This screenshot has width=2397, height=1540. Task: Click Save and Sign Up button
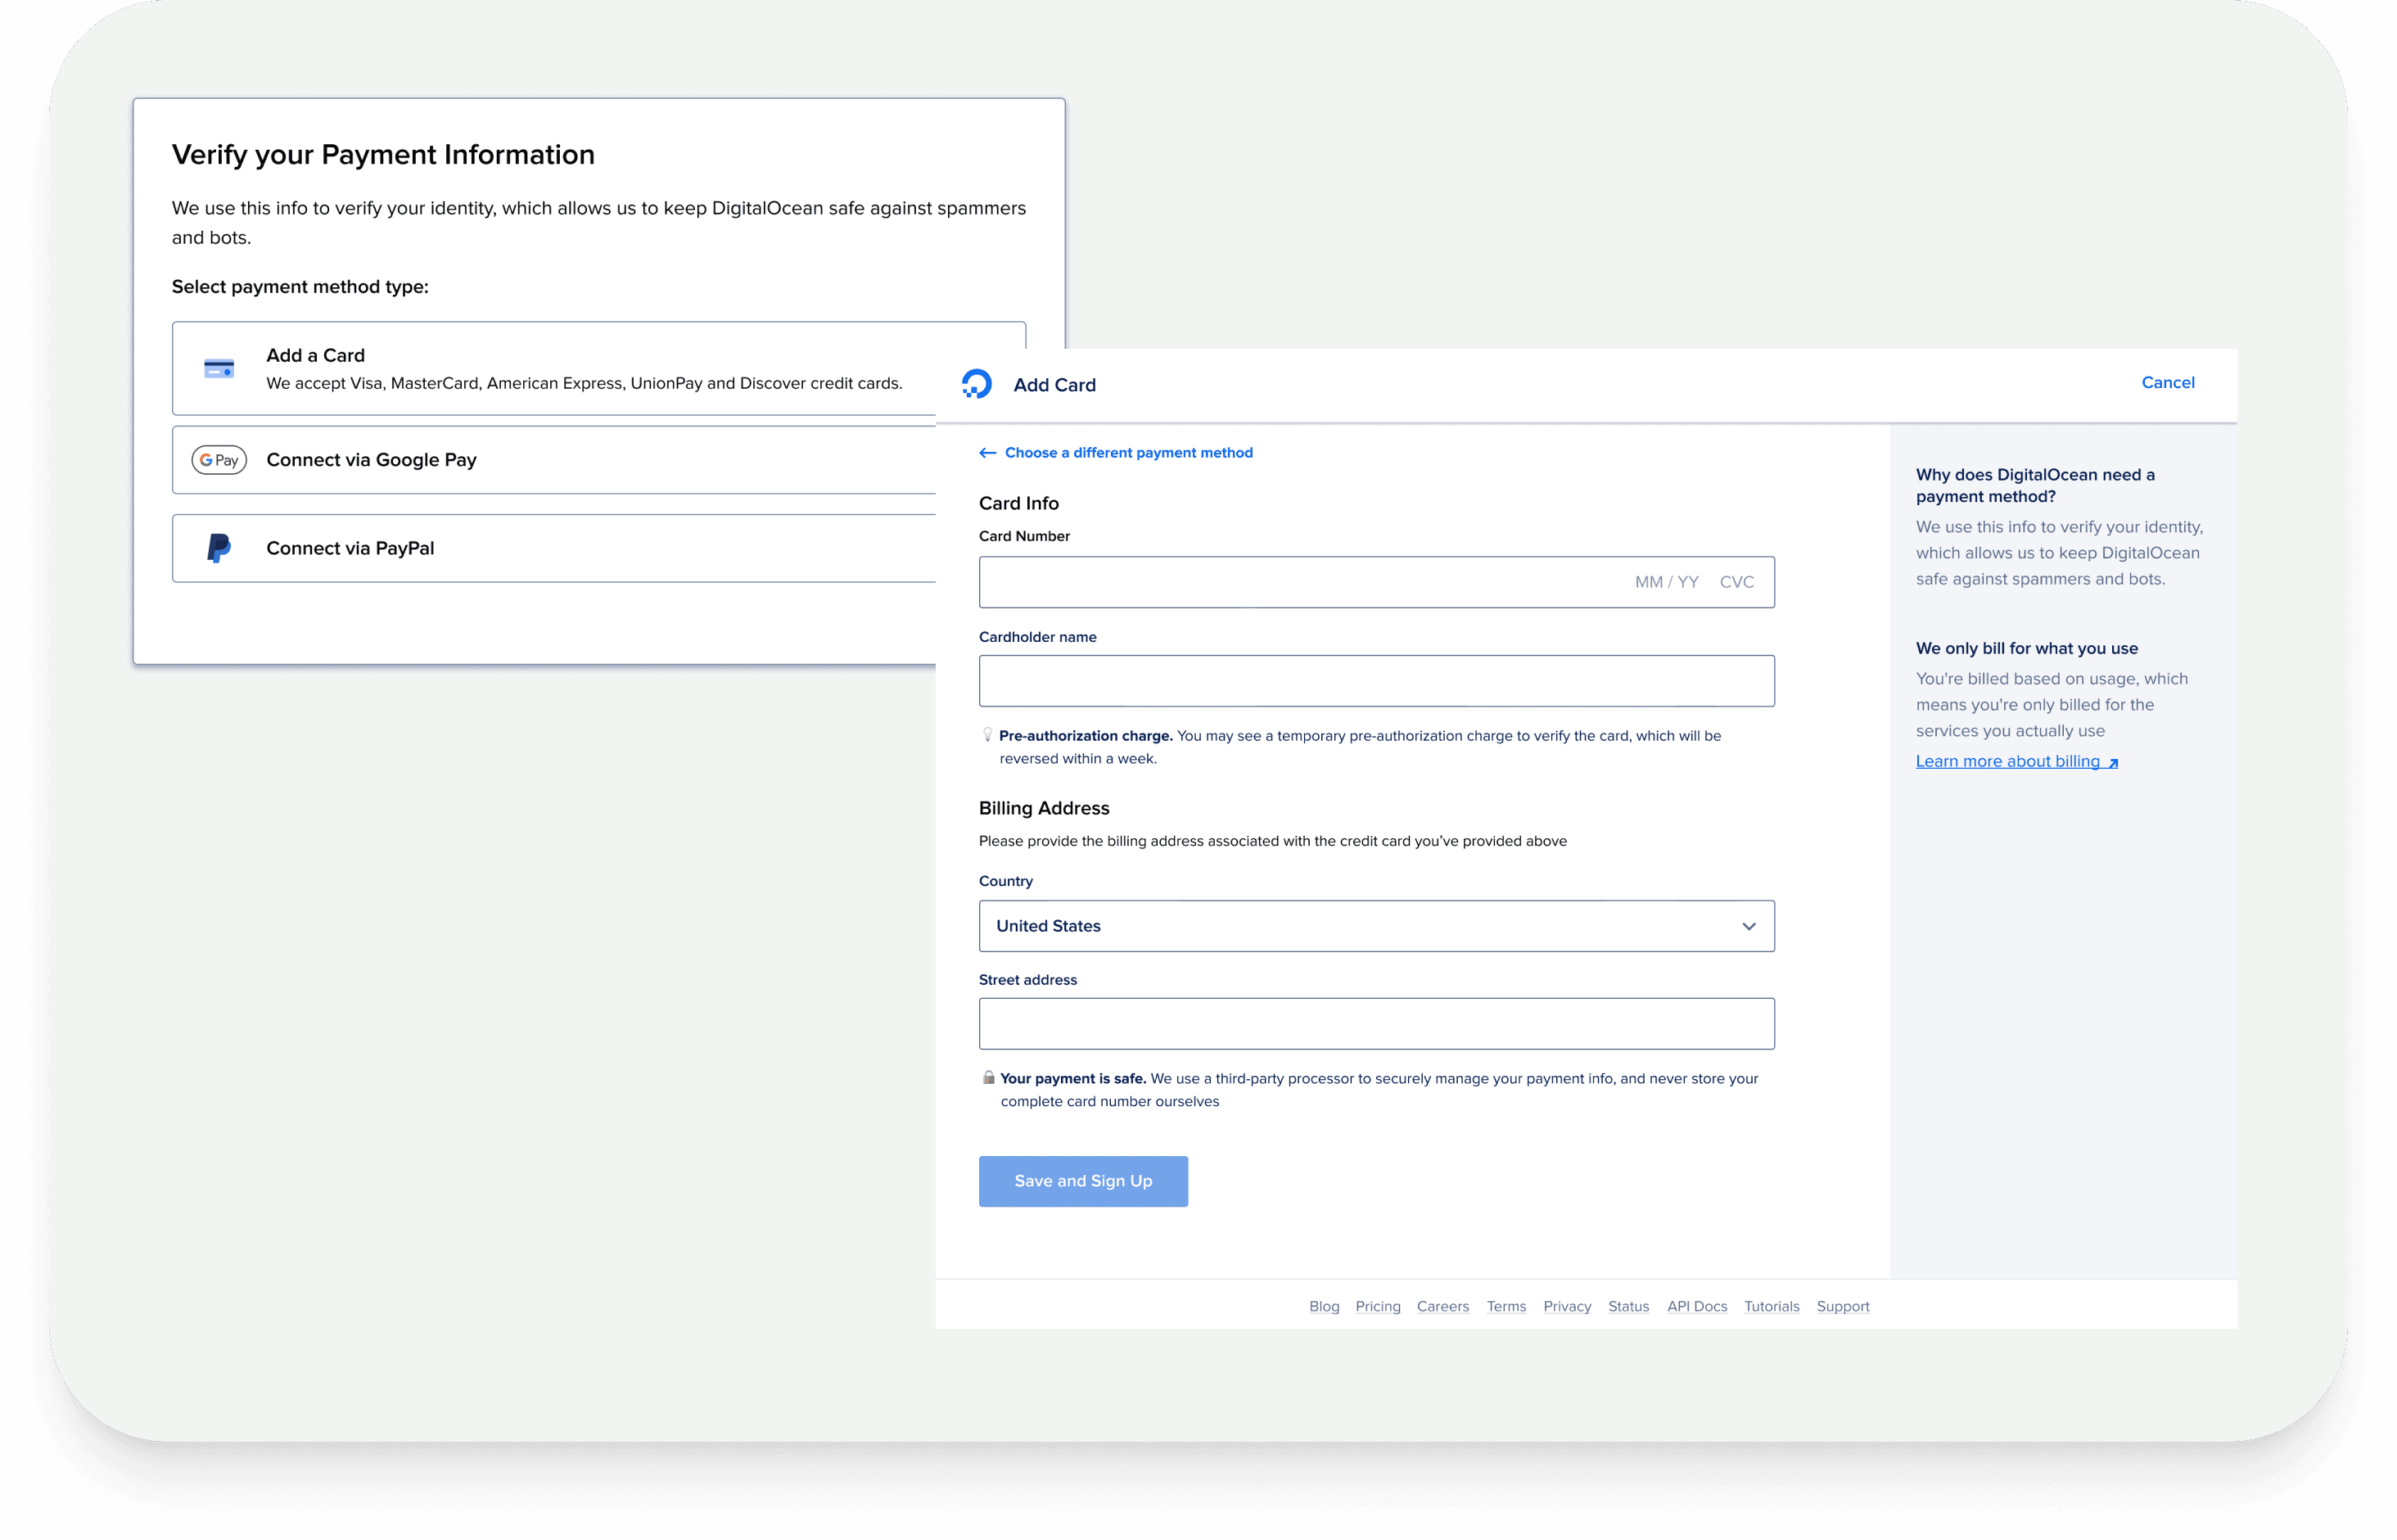(x=1083, y=1181)
